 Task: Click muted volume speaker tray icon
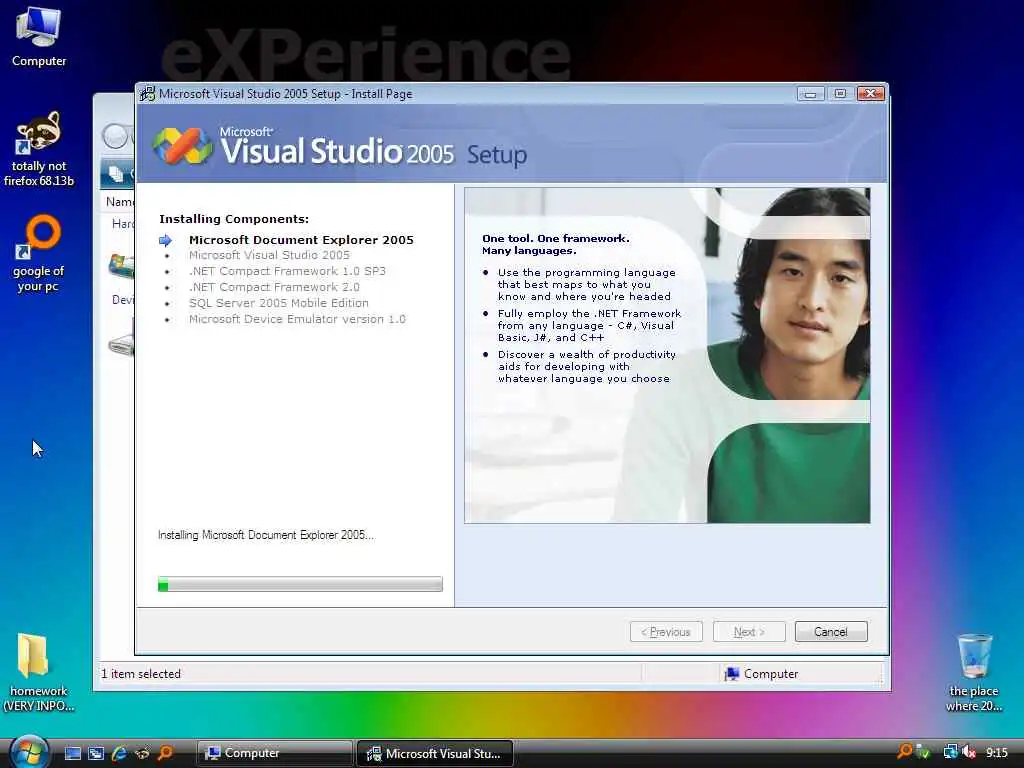click(x=969, y=752)
